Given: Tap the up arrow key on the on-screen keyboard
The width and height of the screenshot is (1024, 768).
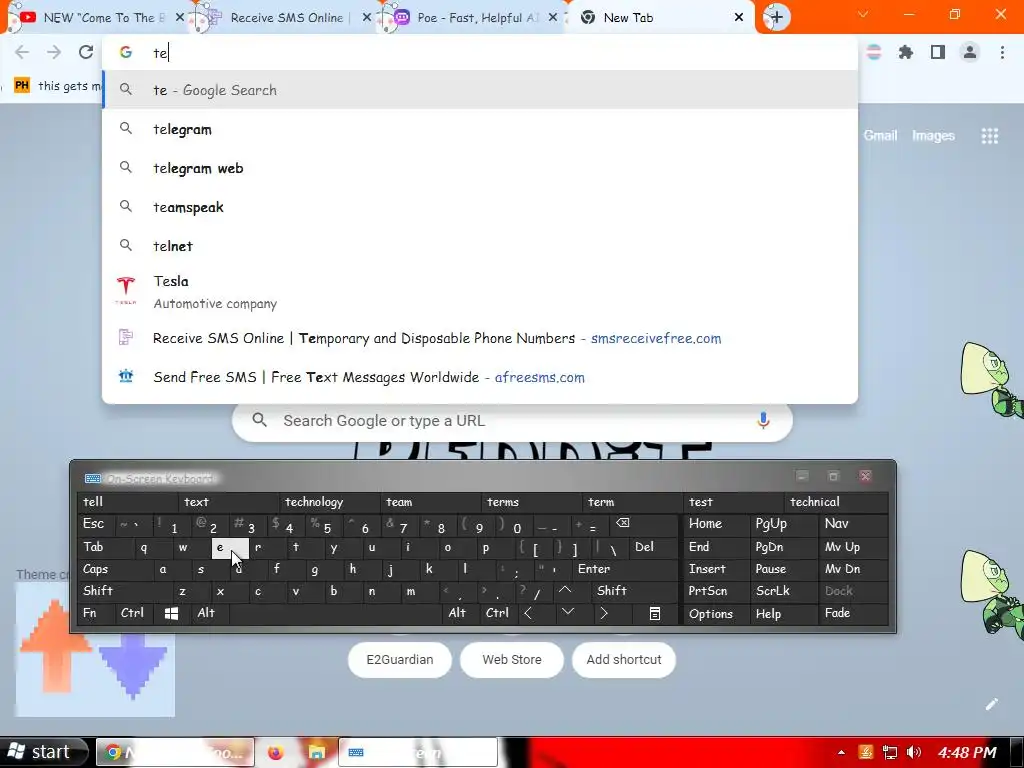Looking at the screenshot, I should [565, 590].
